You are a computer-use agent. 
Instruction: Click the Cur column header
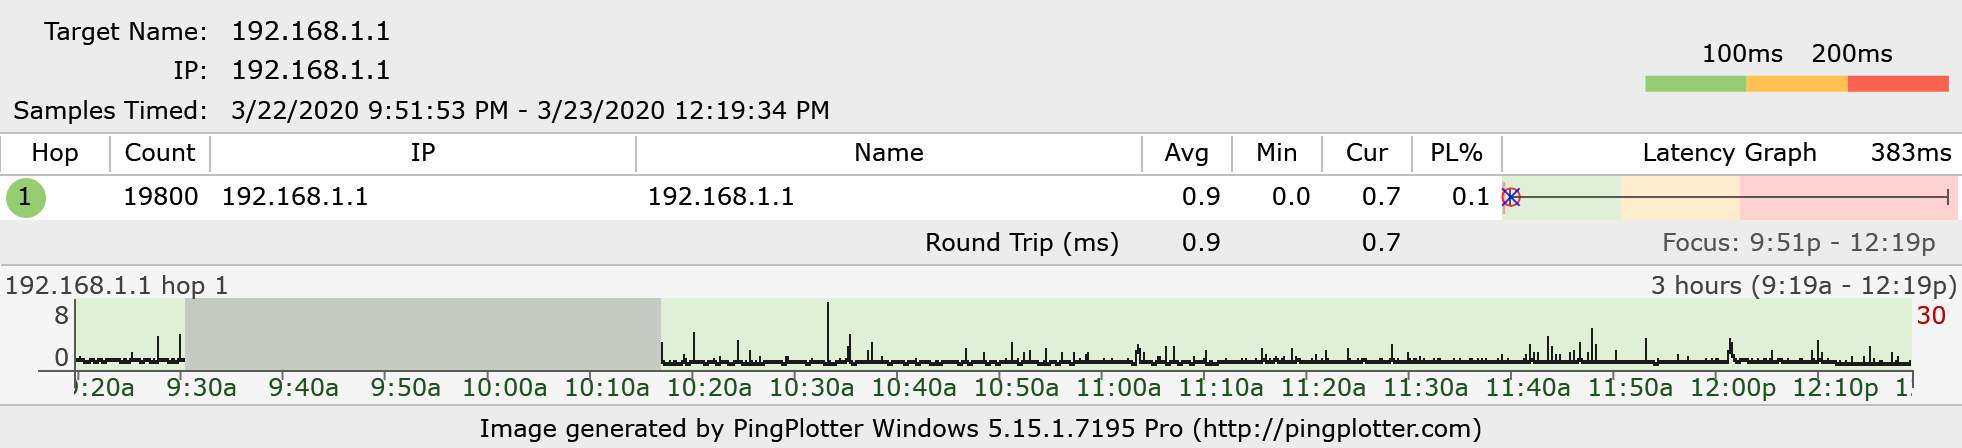click(1366, 153)
